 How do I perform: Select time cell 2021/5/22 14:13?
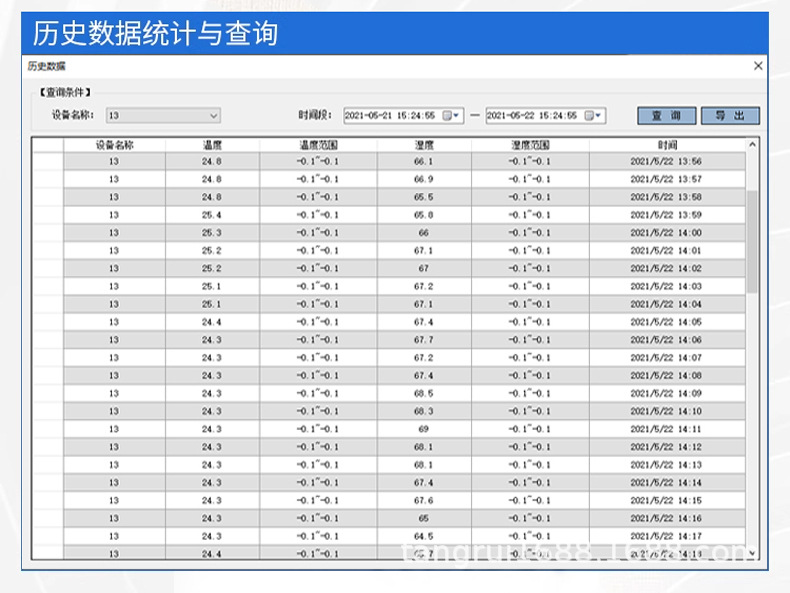(x=667, y=465)
